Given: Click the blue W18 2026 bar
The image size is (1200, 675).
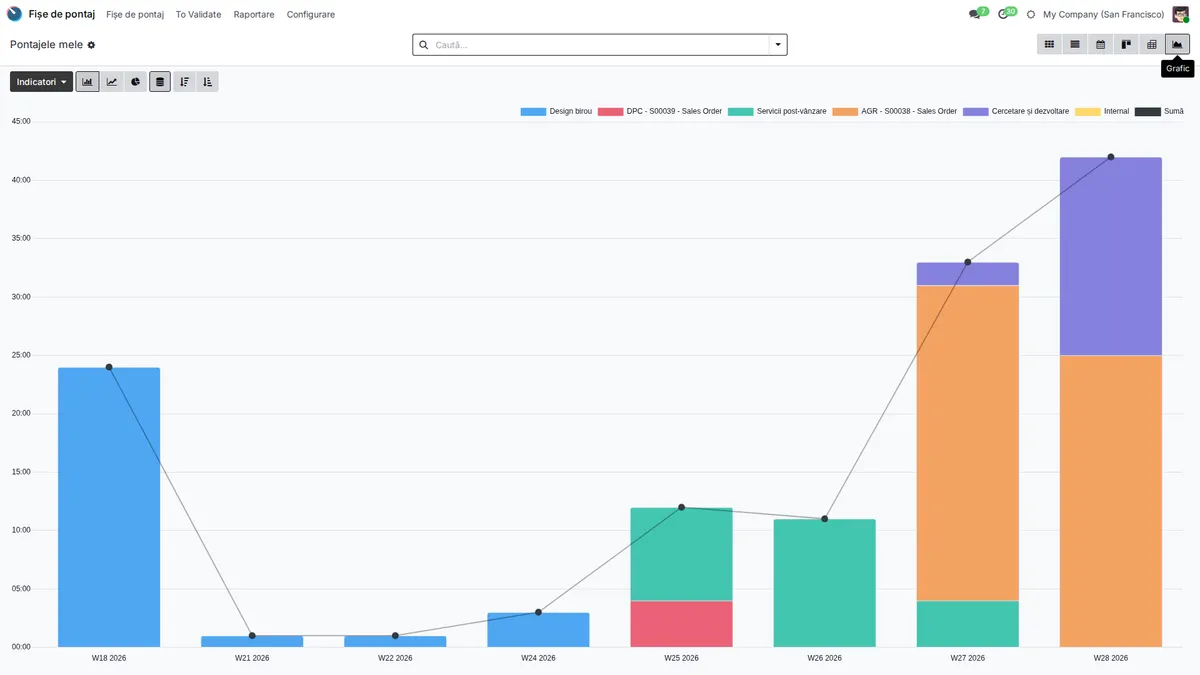Looking at the screenshot, I should click(109, 507).
